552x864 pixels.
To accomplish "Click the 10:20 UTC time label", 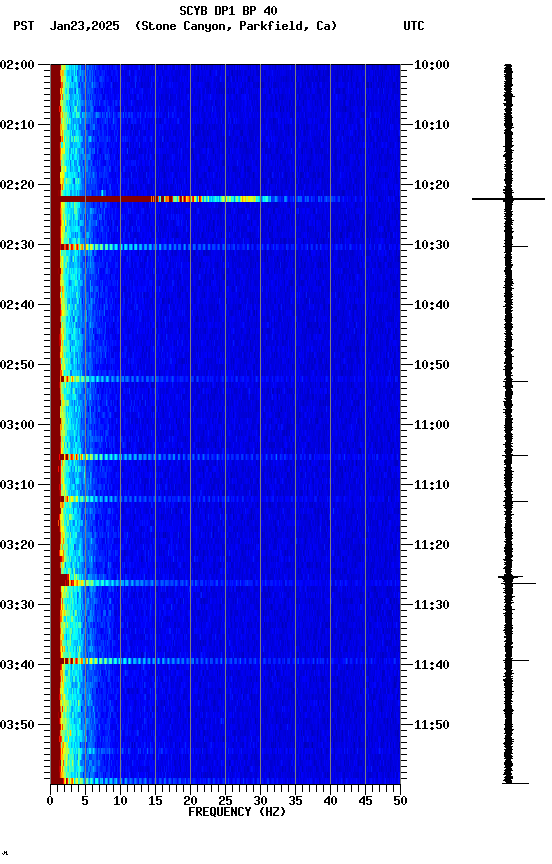I will [431, 185].
